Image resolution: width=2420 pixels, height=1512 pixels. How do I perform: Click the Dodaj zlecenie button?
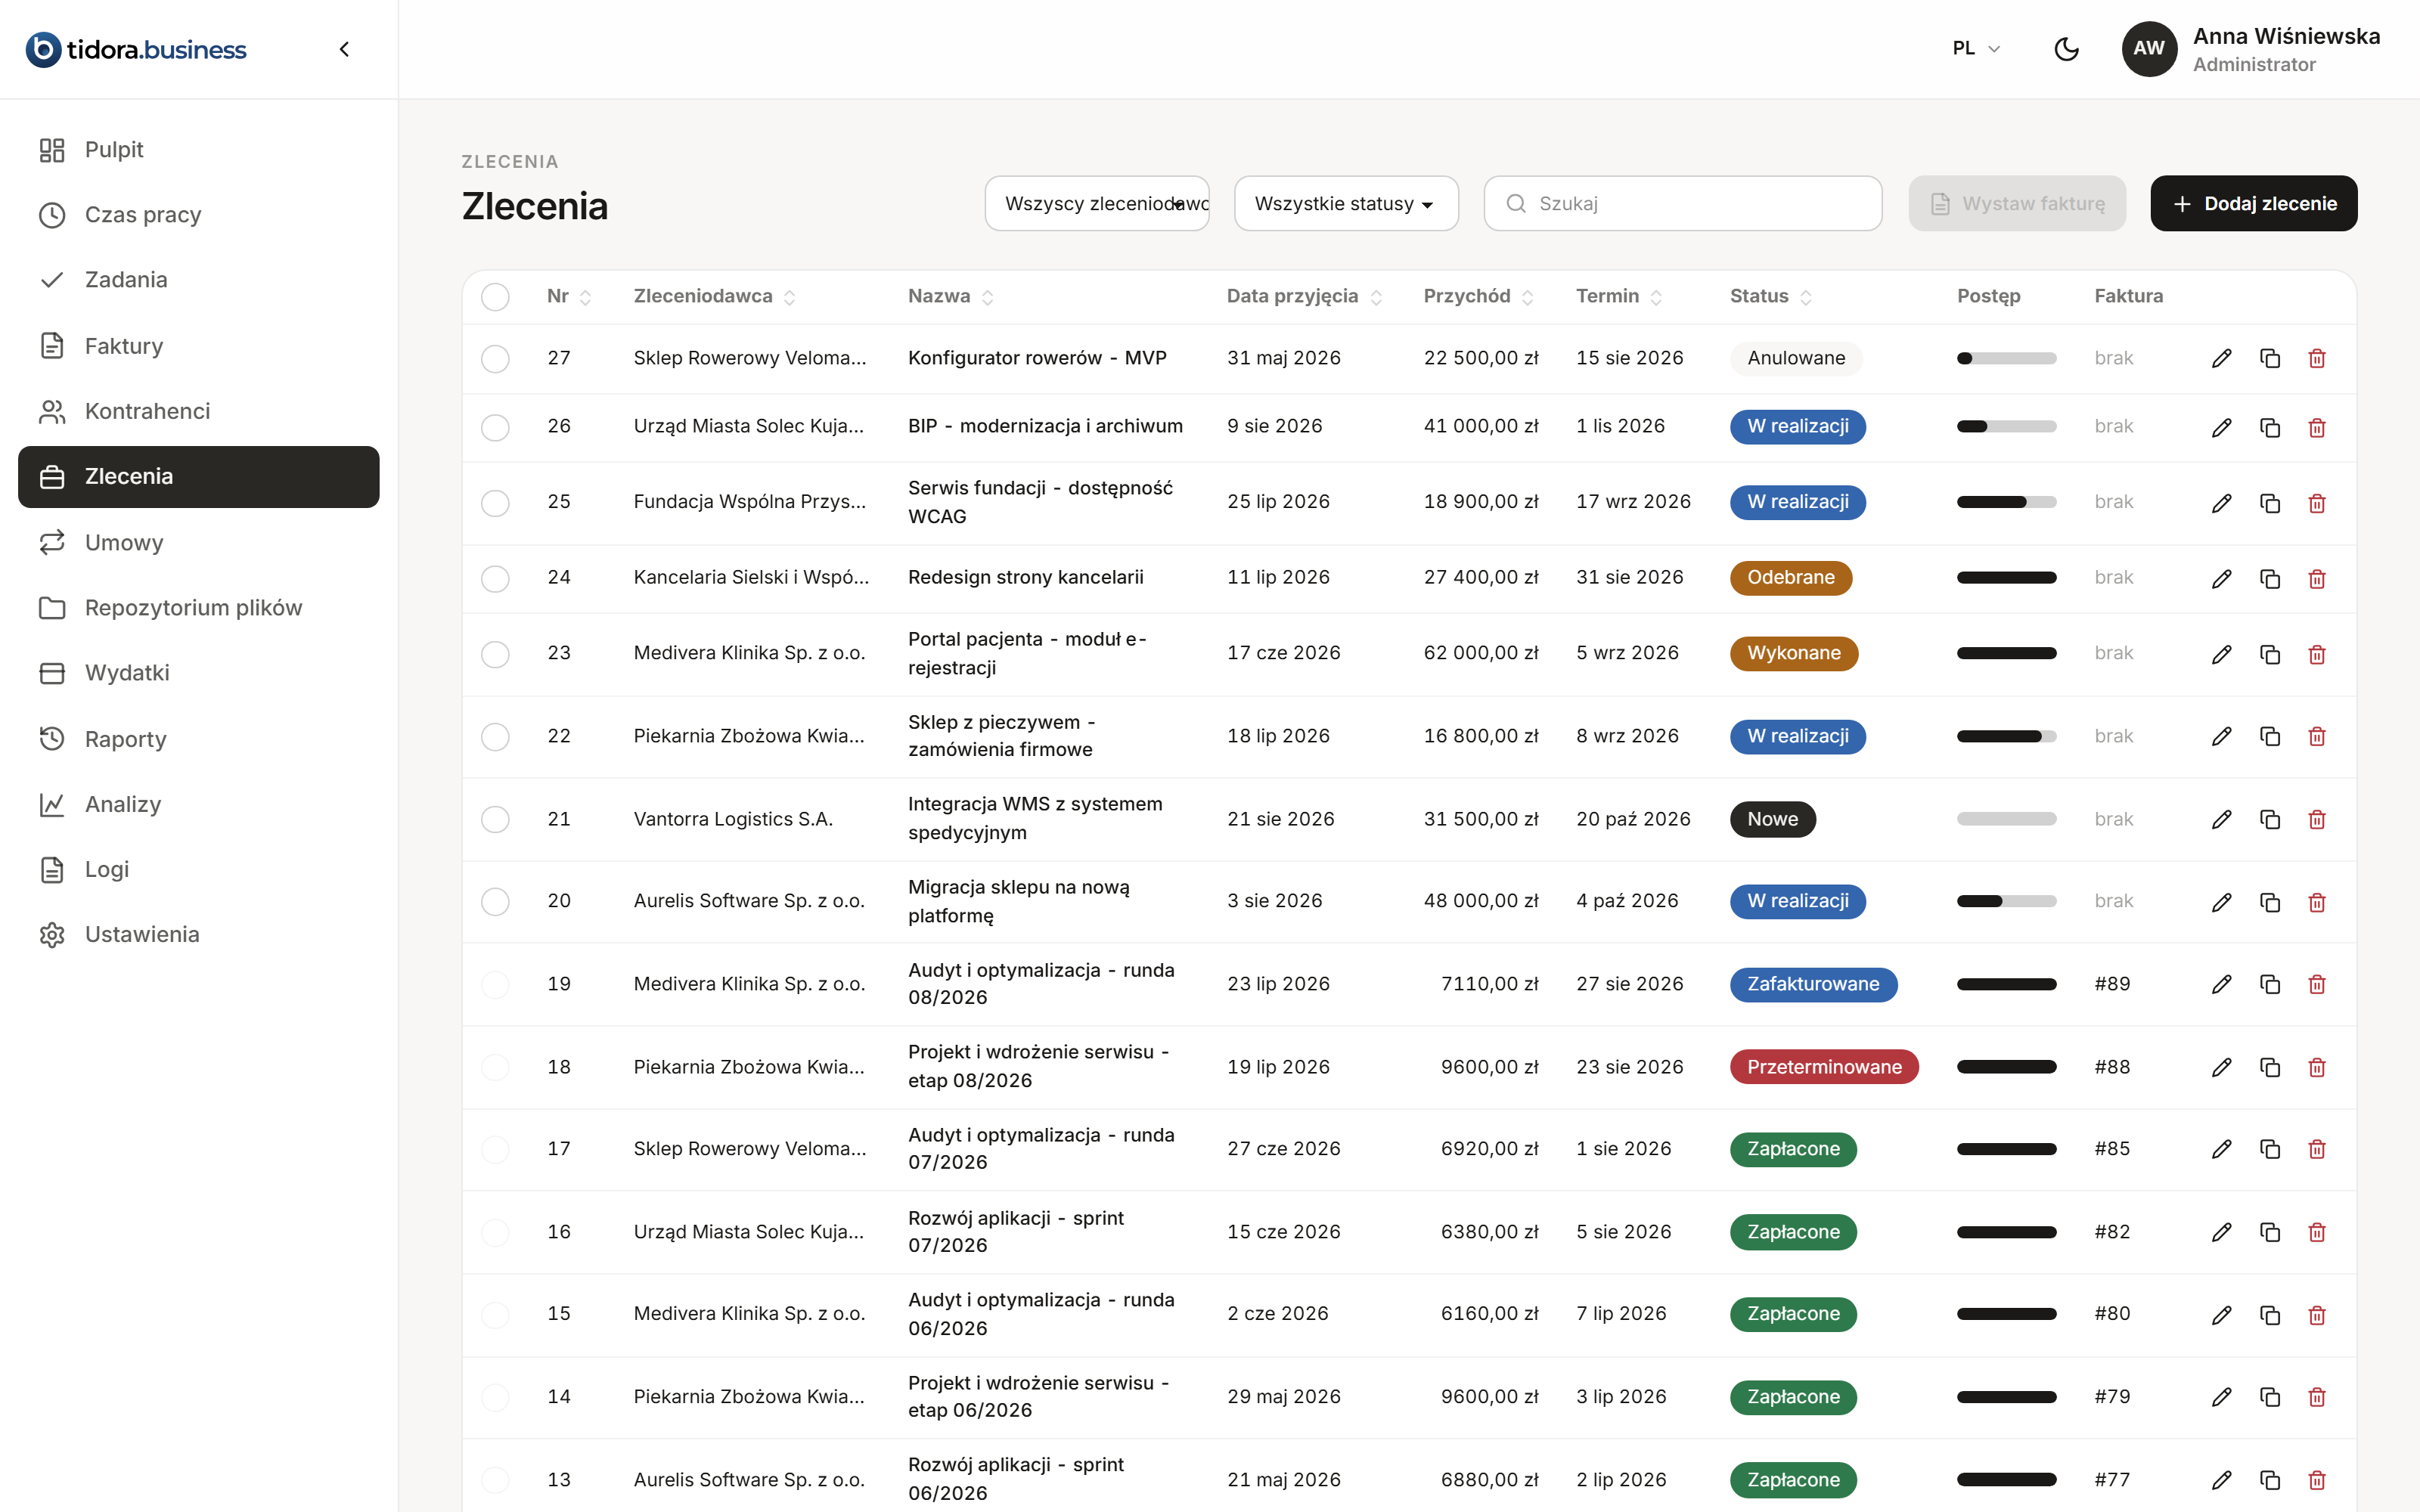(x=2253, y=204)
